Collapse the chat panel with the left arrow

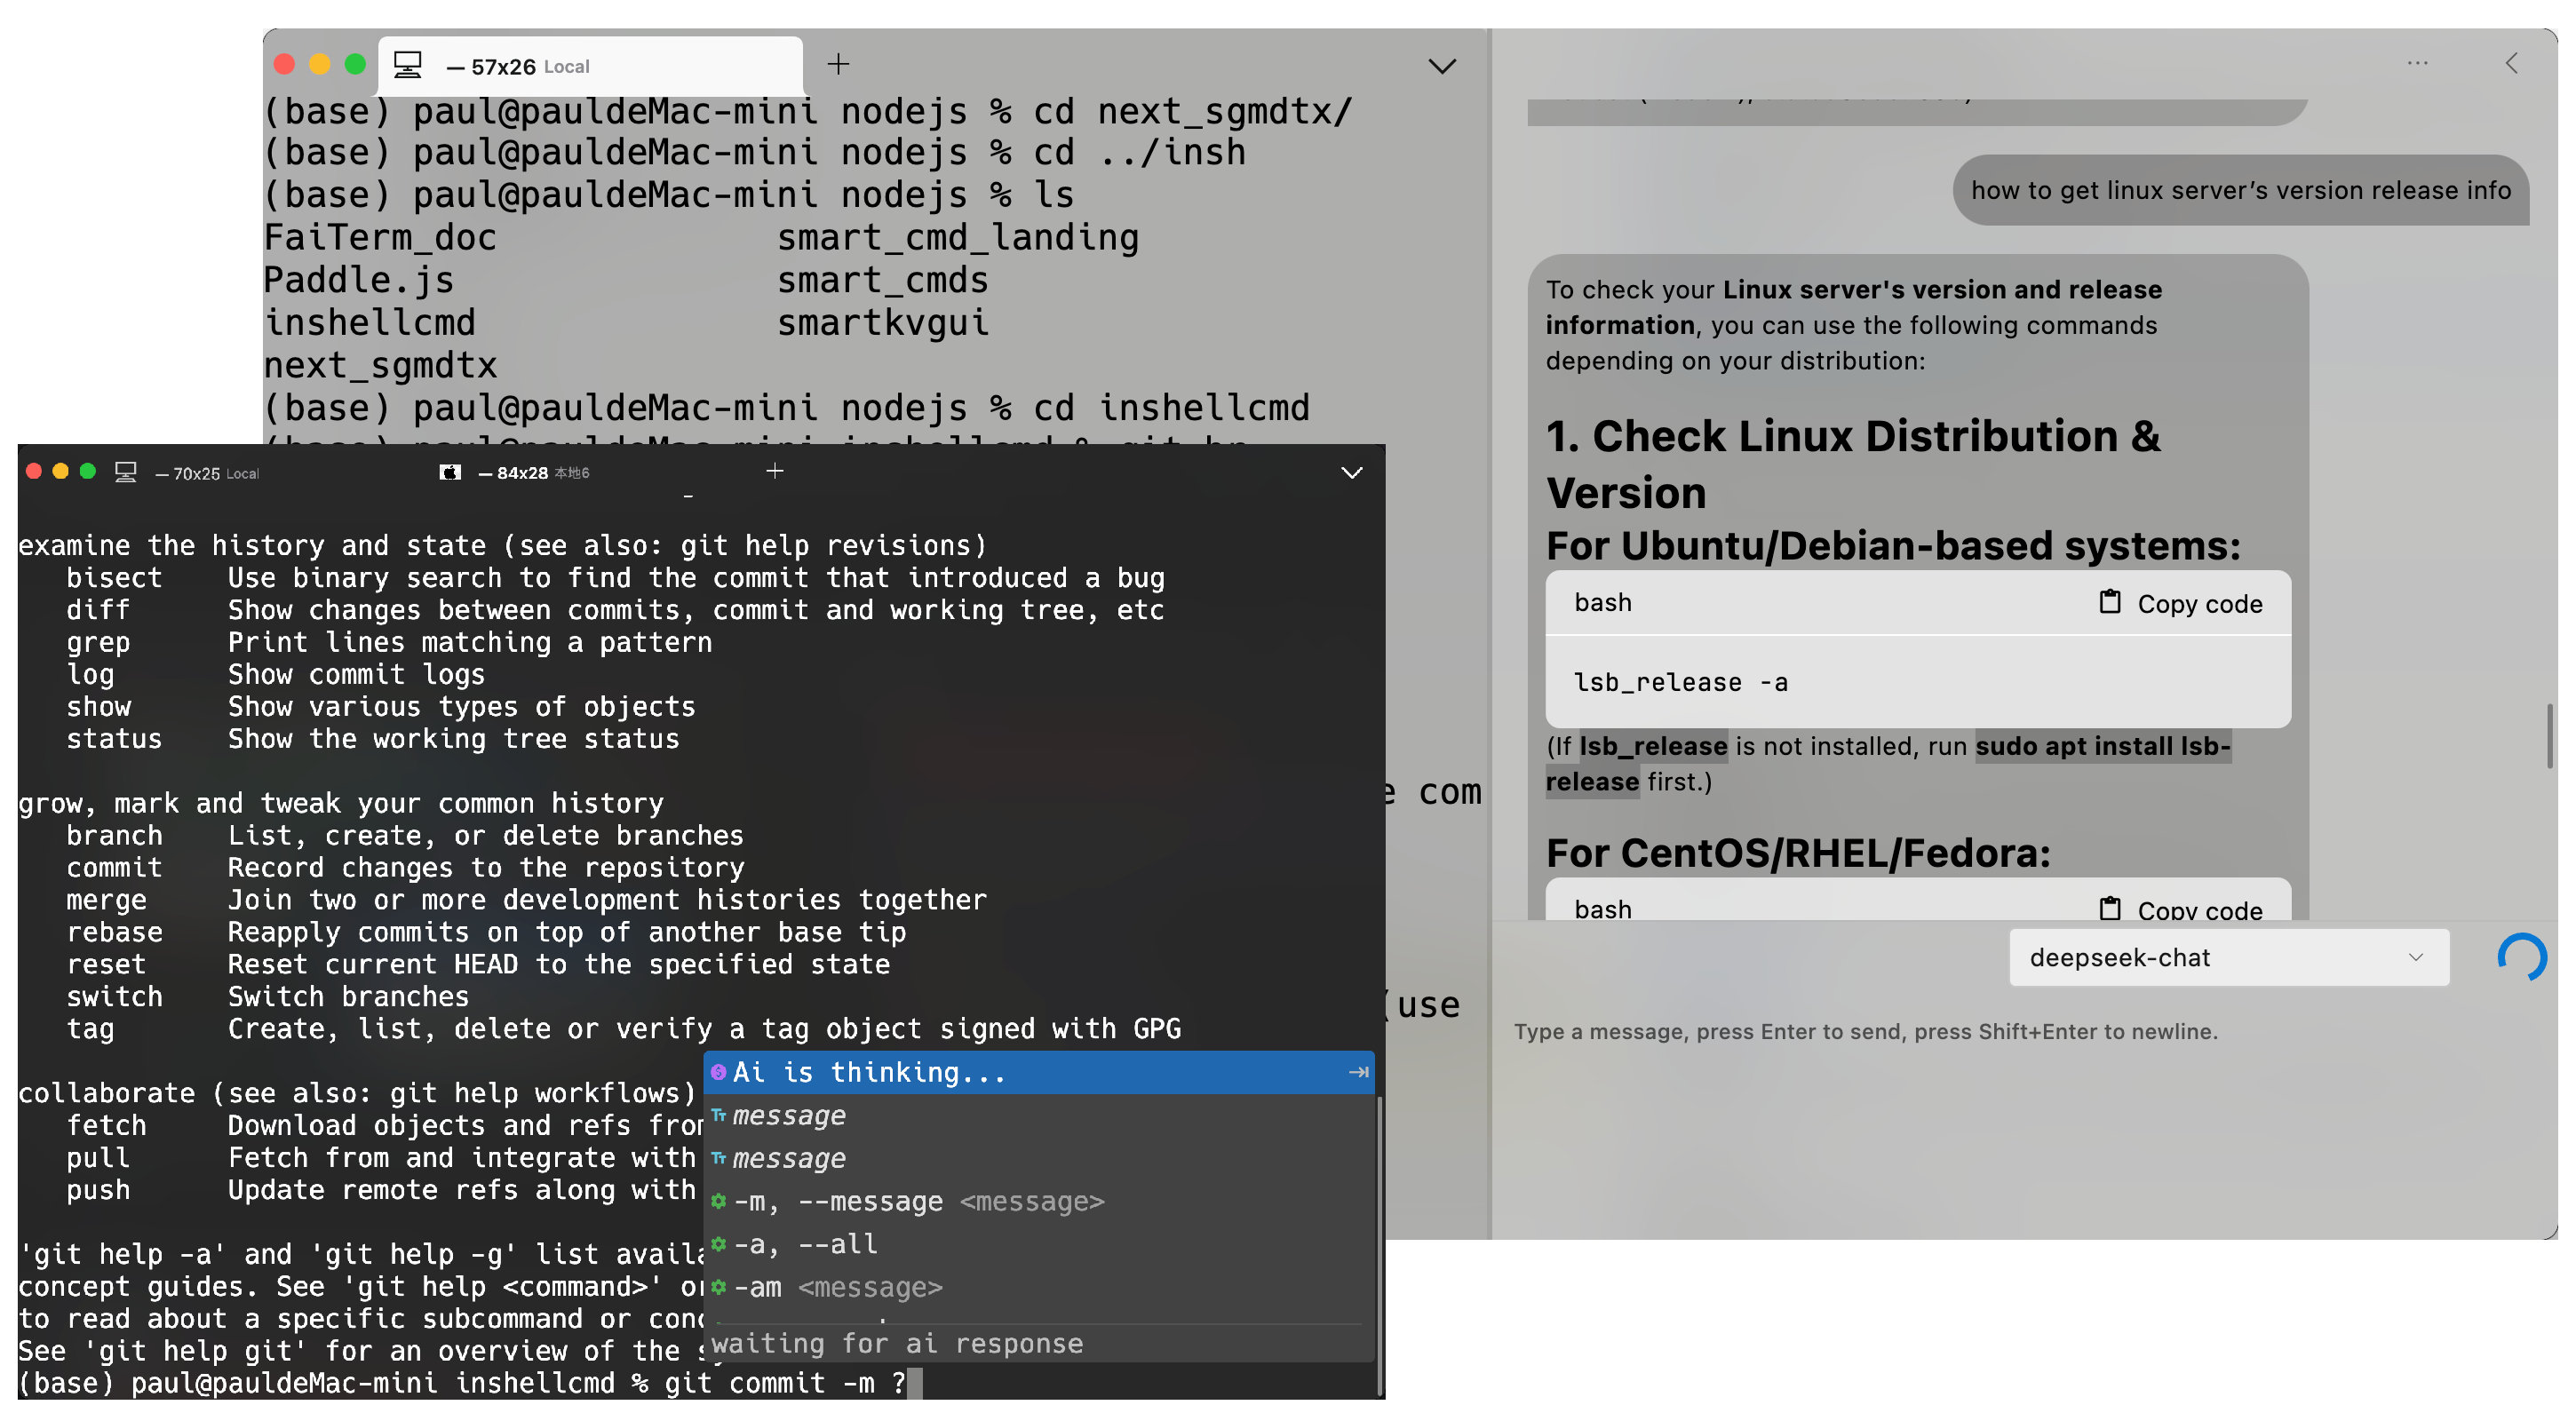tap(2511, 63)
